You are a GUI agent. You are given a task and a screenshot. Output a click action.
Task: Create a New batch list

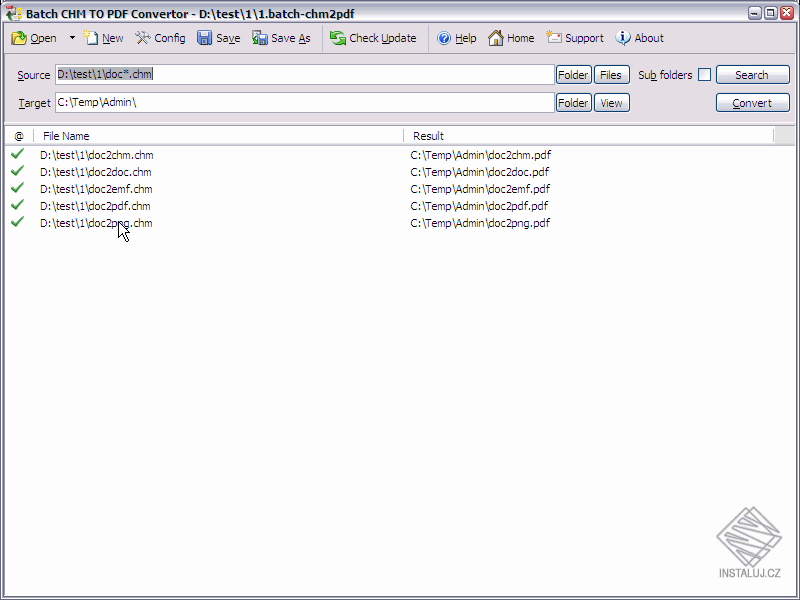click(x=103, y=38)
